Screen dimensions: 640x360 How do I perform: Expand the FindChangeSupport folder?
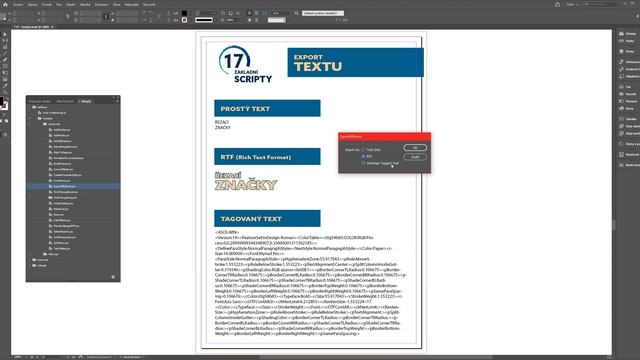(x=30, y=198)
